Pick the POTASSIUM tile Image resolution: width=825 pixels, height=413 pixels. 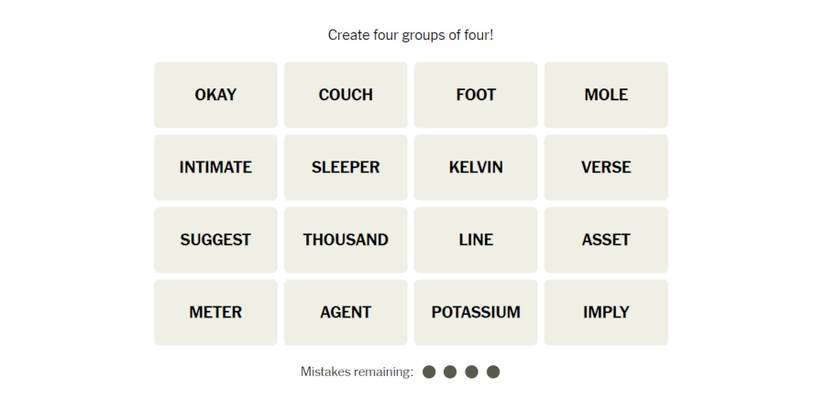[475, 312]
